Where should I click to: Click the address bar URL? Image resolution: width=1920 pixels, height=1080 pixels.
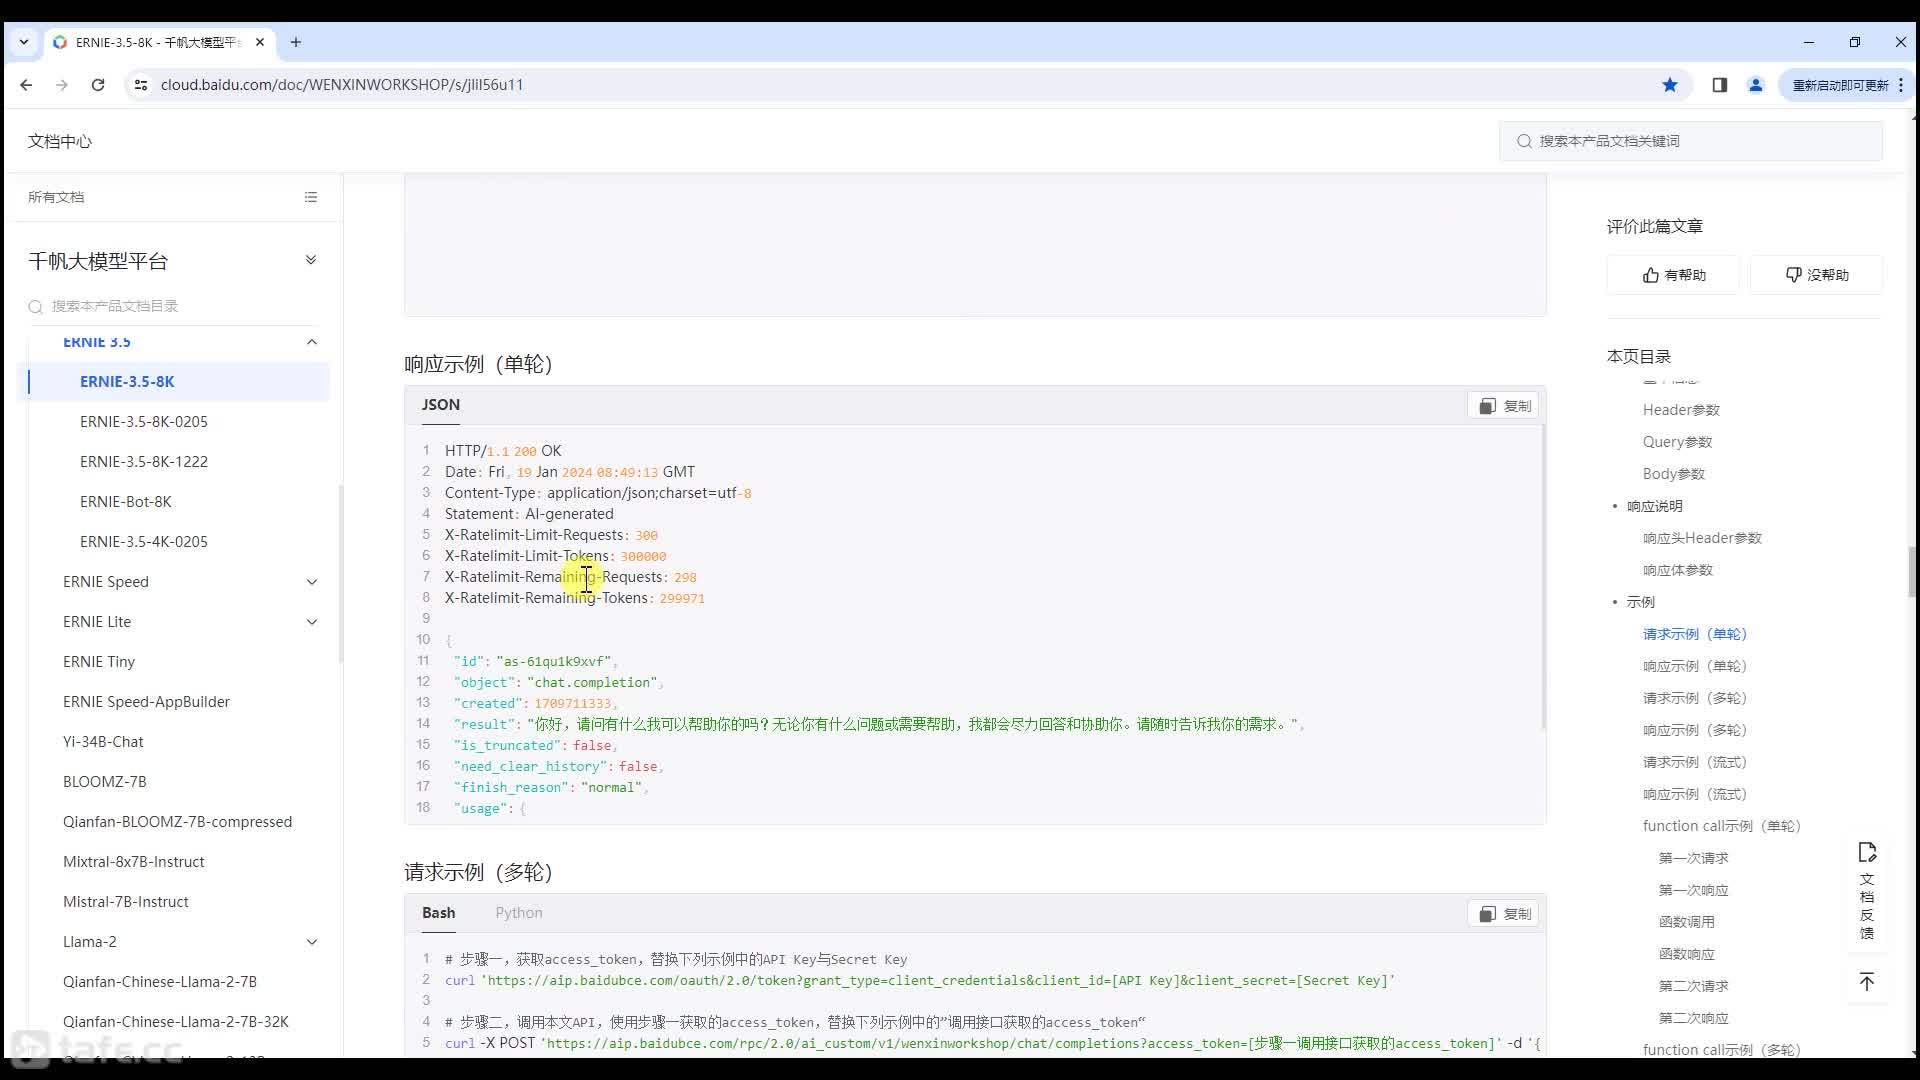[342, 85]
